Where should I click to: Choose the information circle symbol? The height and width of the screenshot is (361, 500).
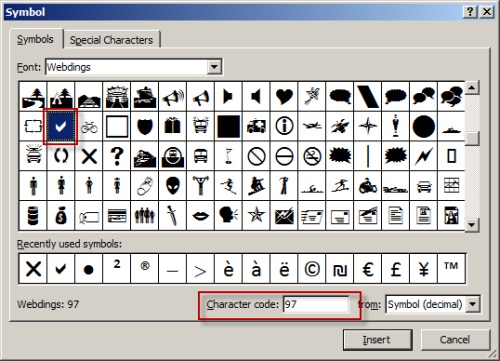click(x=284, y=126)
